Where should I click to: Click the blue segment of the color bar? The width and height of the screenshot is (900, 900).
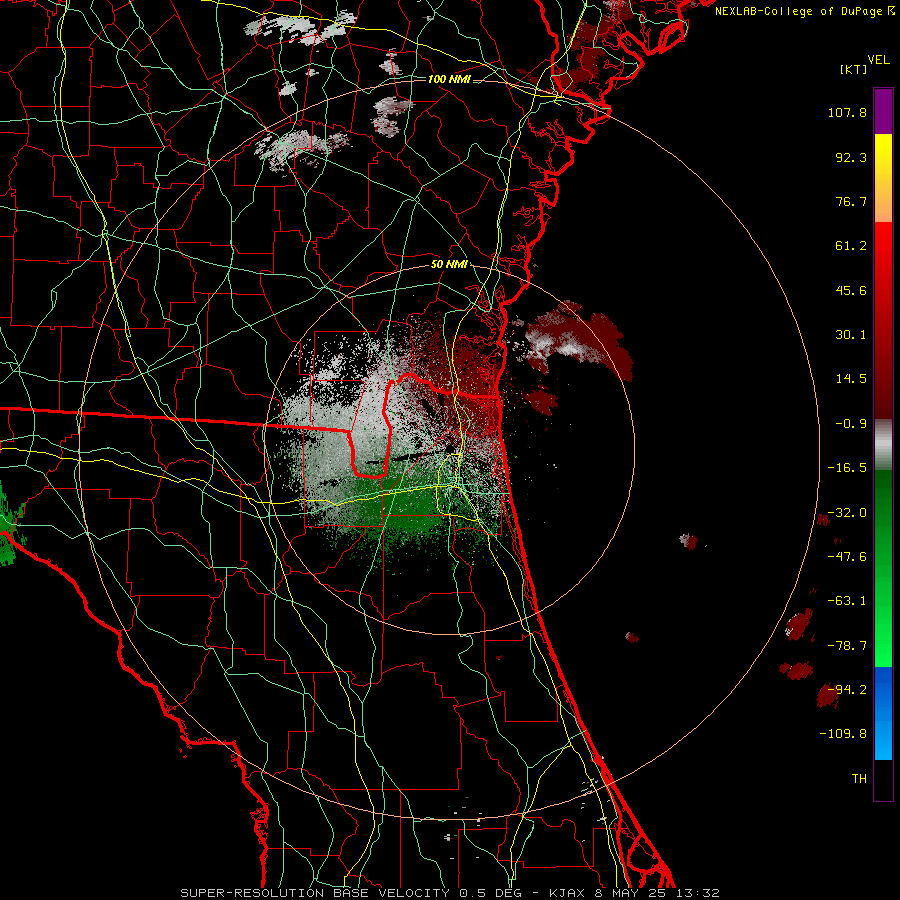883,713
